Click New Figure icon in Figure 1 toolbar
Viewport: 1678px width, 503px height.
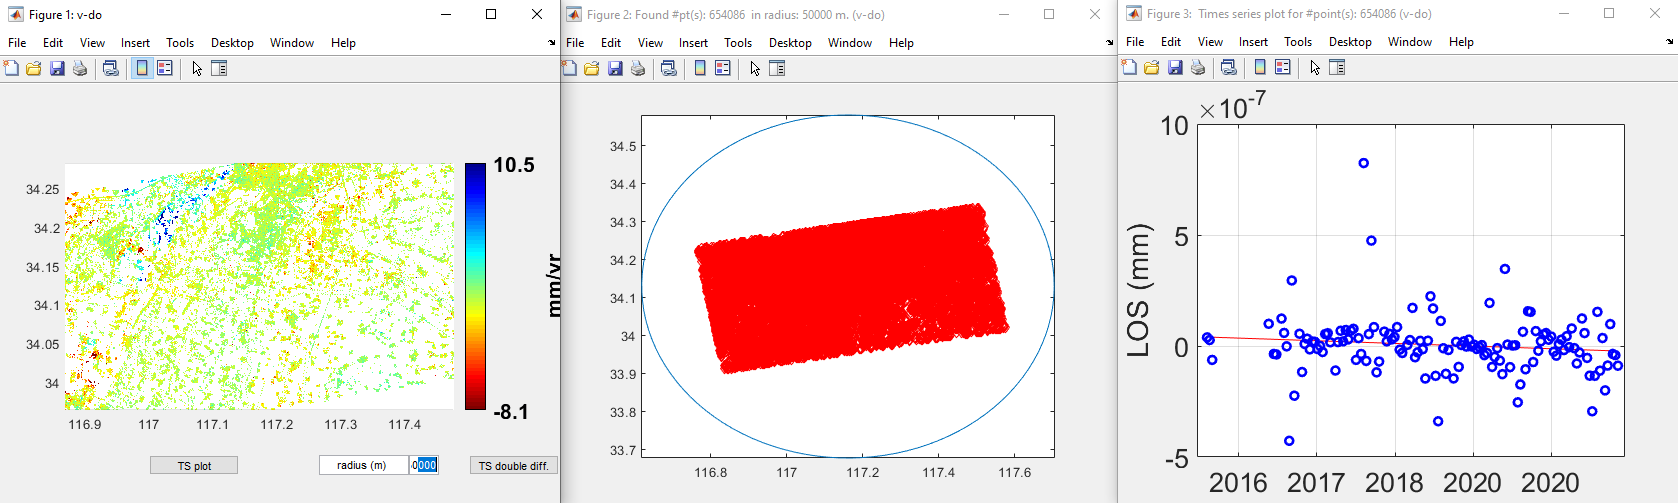[x=11, y=68]
